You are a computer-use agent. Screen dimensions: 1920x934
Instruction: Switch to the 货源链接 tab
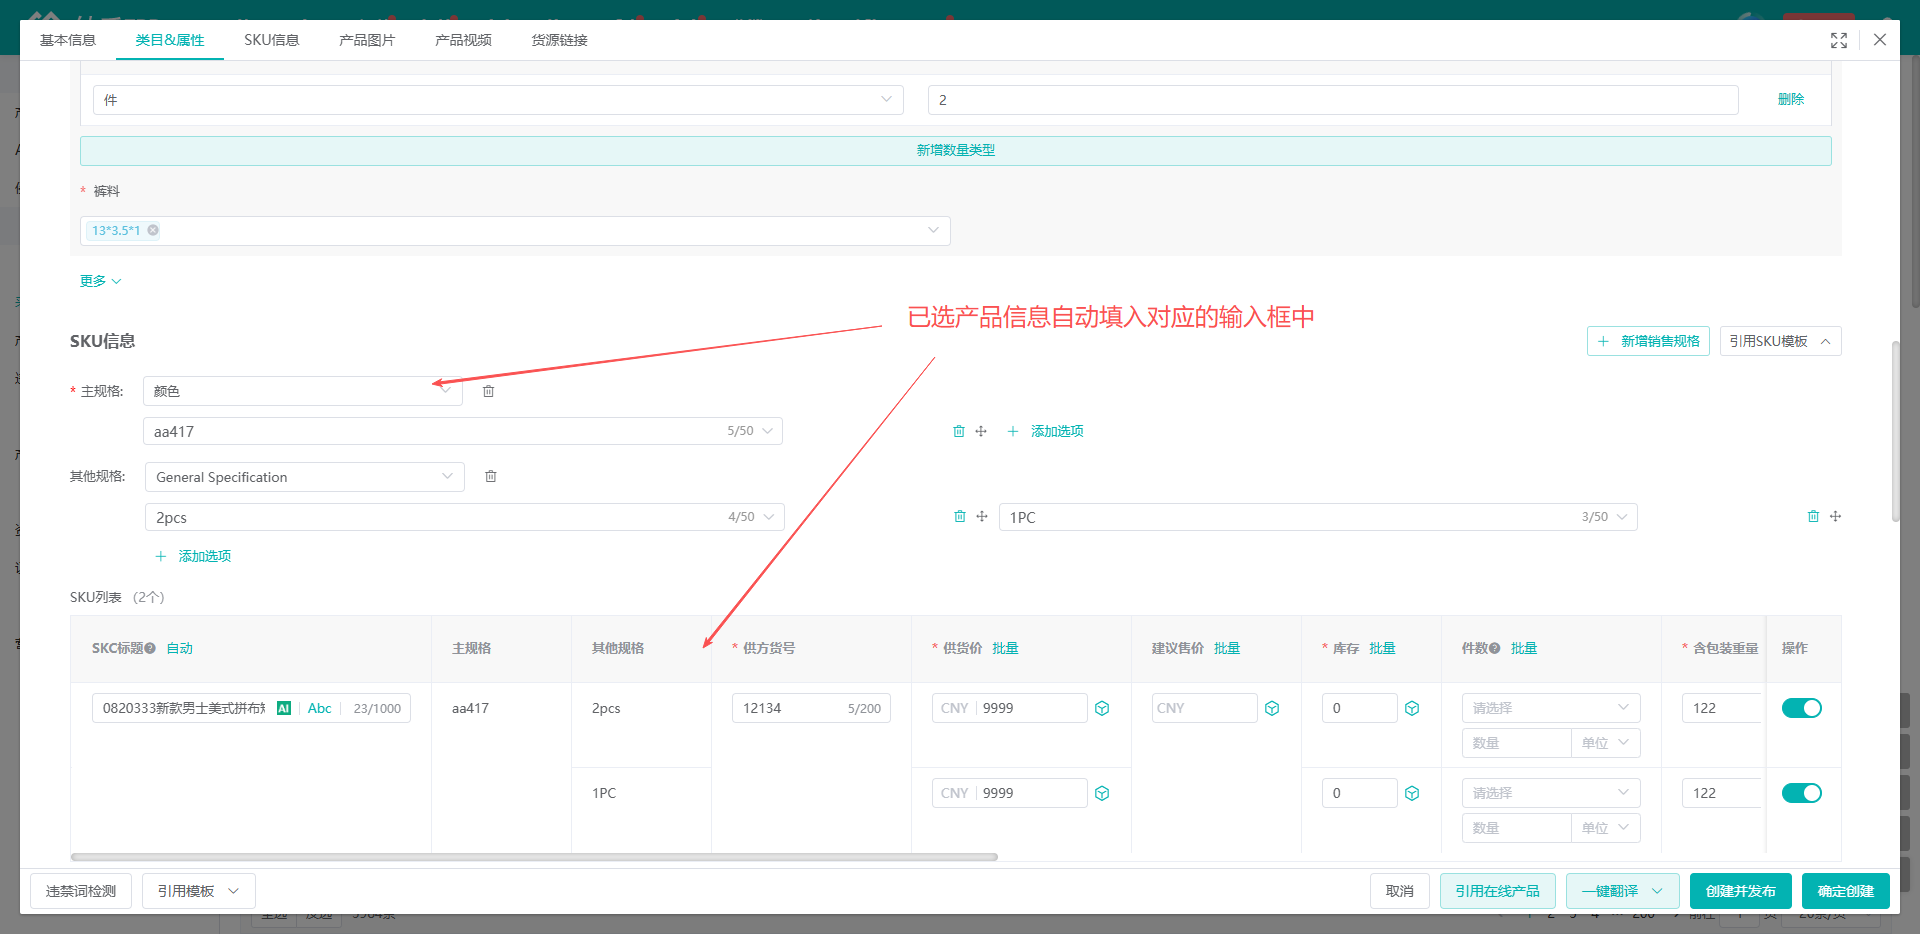(x=559, y=40)
